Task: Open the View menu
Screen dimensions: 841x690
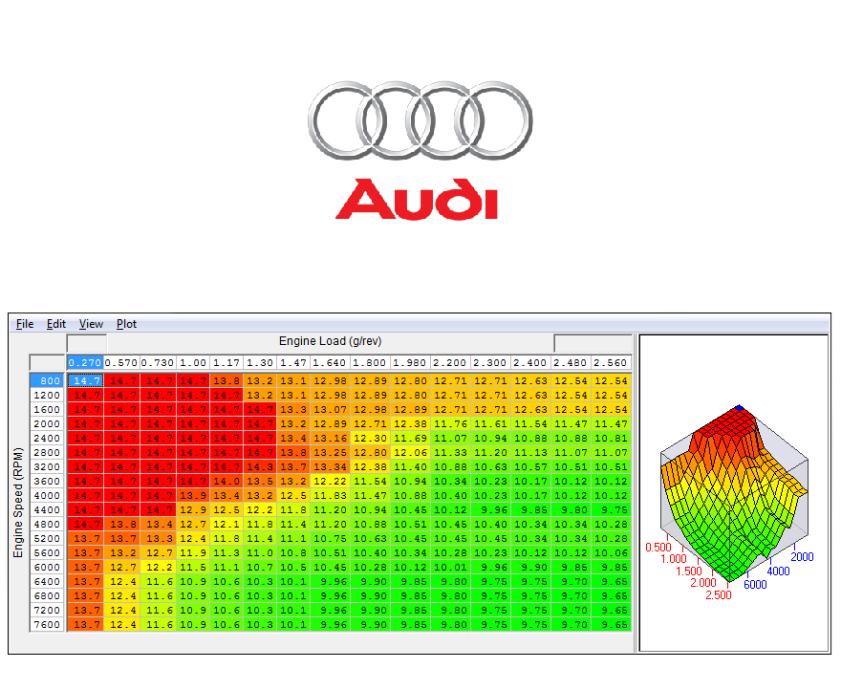Action: 92,324
